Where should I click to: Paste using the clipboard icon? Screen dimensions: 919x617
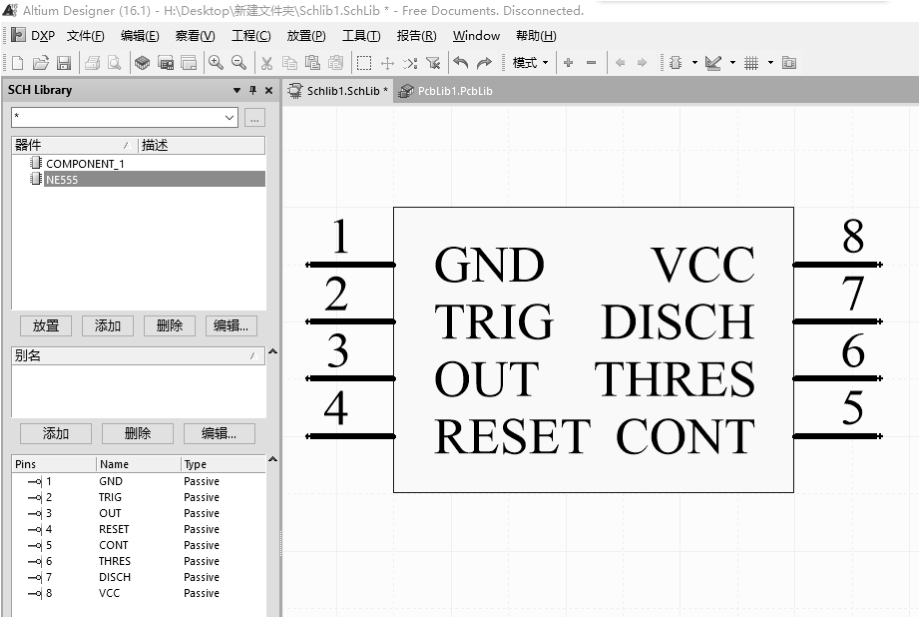point(312,63)
